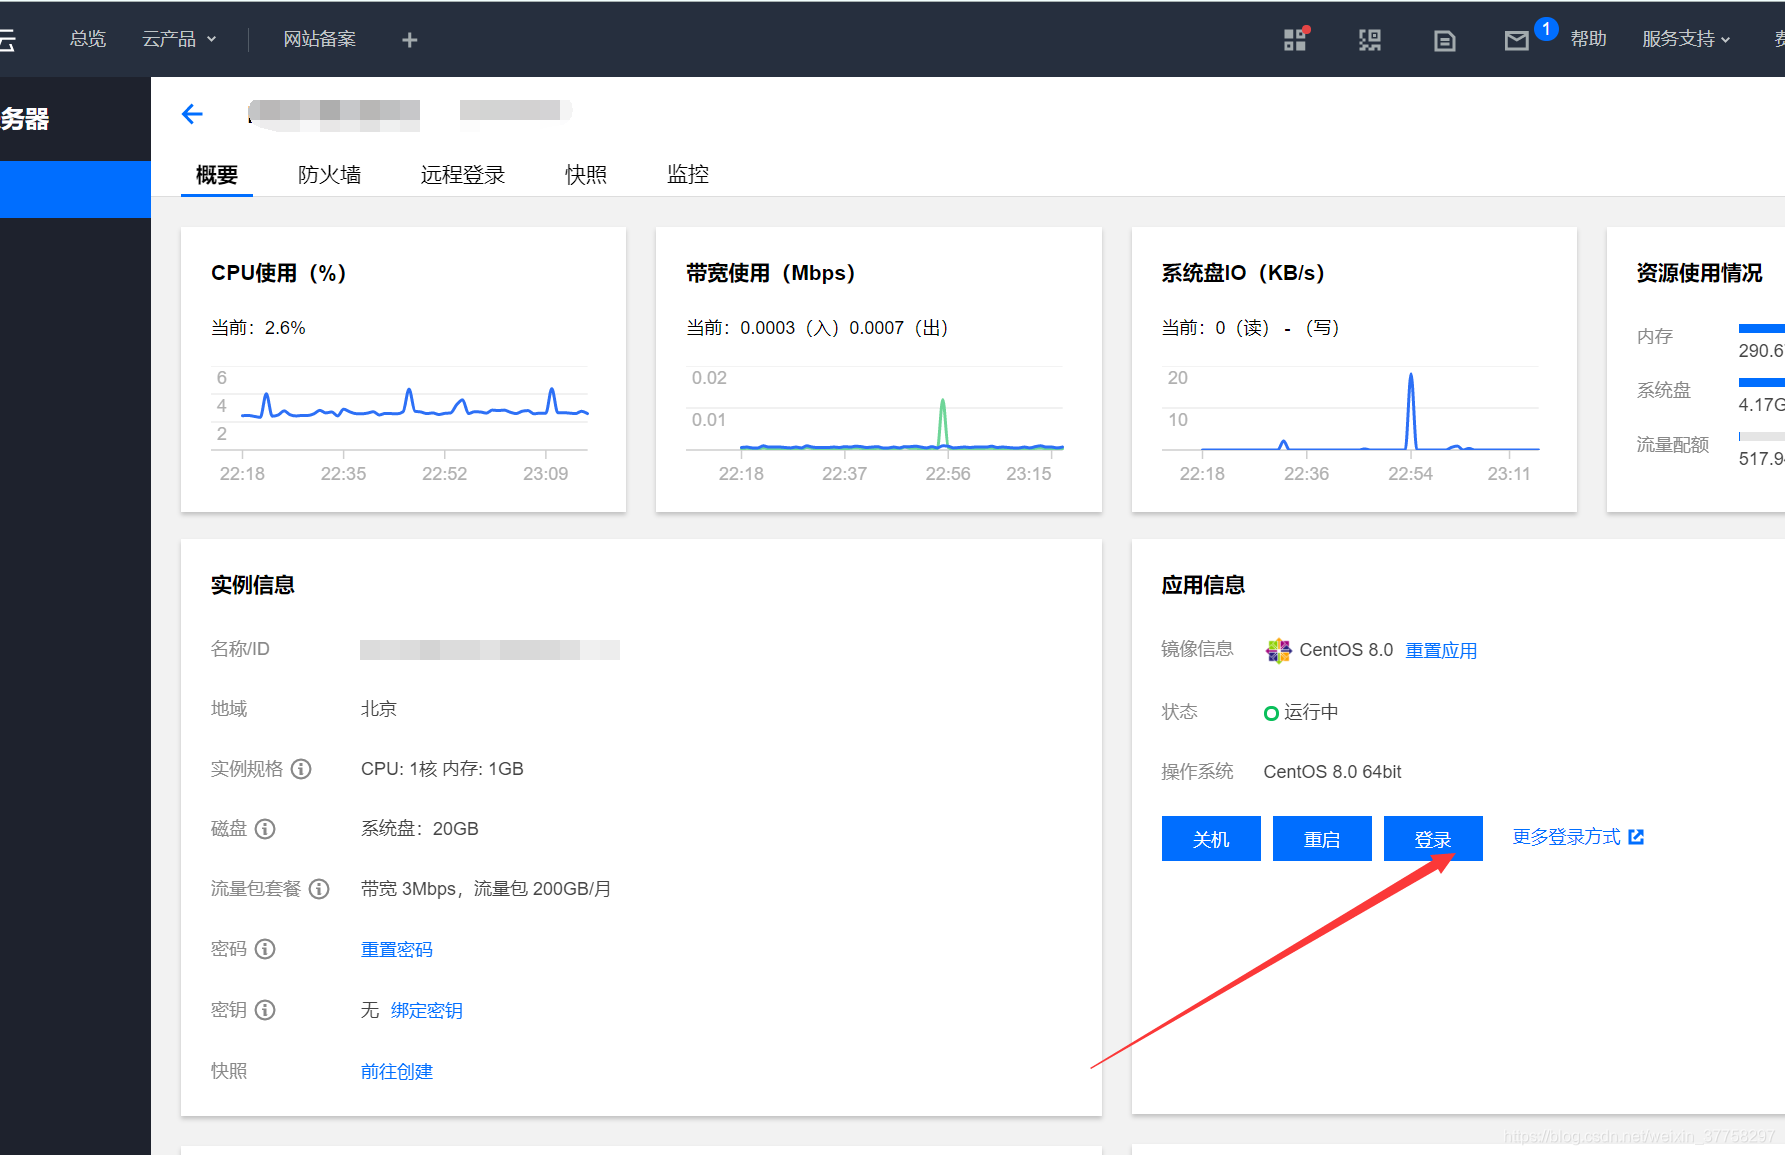Open the mail notifications envelope icon
This screenshot has width=1785, height=1155.
point(1516,40)
